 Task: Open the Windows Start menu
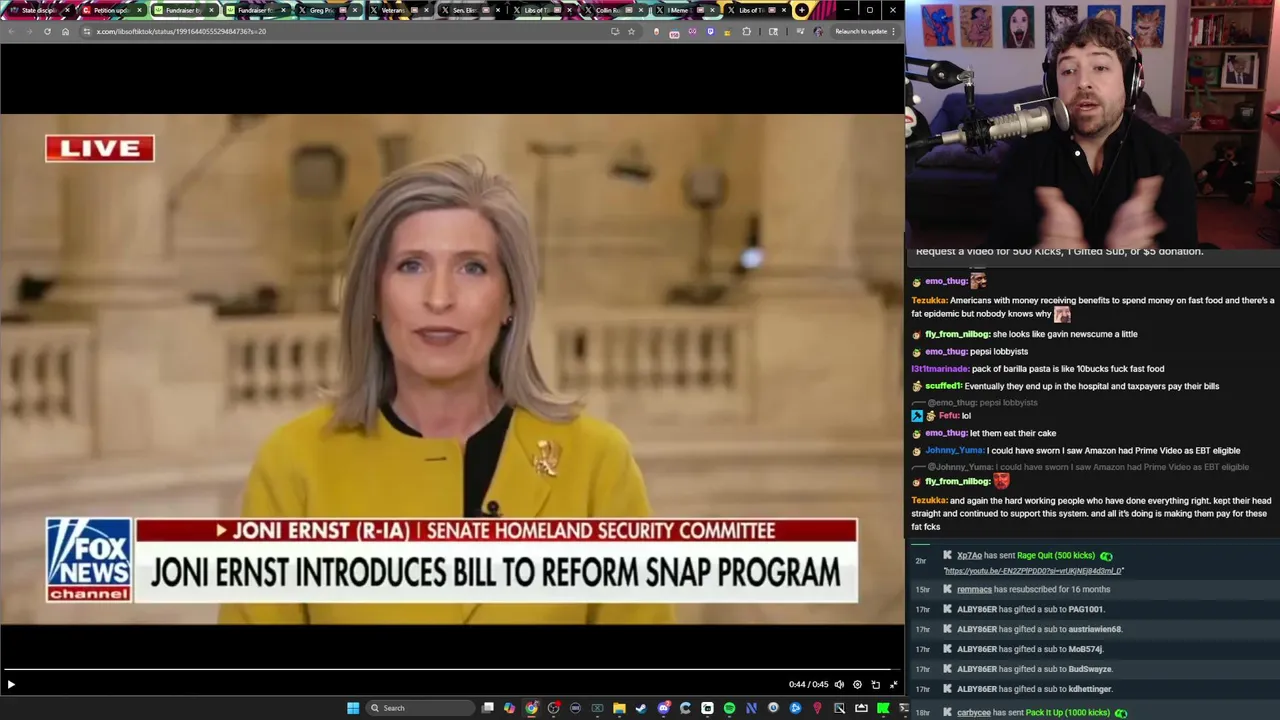(x=353, y=708)
